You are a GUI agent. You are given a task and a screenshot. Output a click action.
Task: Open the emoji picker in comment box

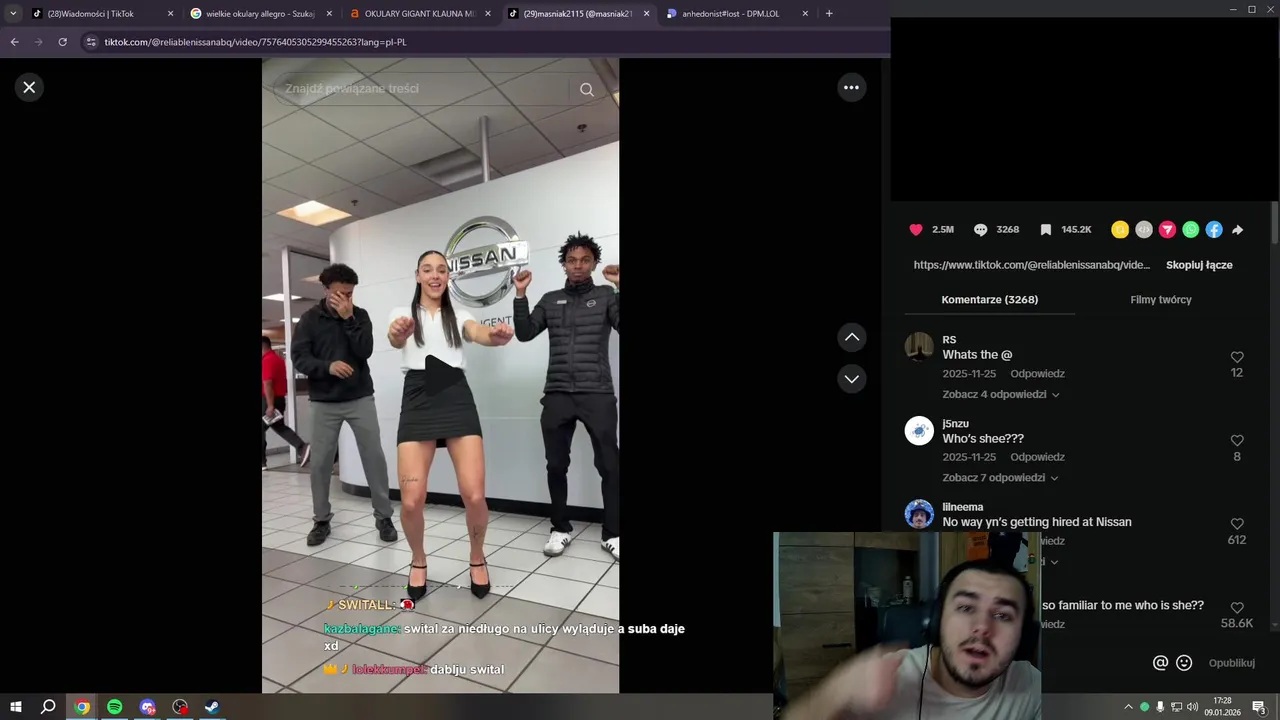coord(1184,663)
